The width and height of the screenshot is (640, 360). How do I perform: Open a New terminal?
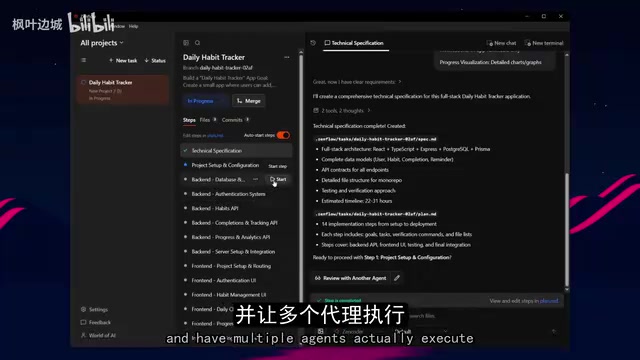pos(544,43)
